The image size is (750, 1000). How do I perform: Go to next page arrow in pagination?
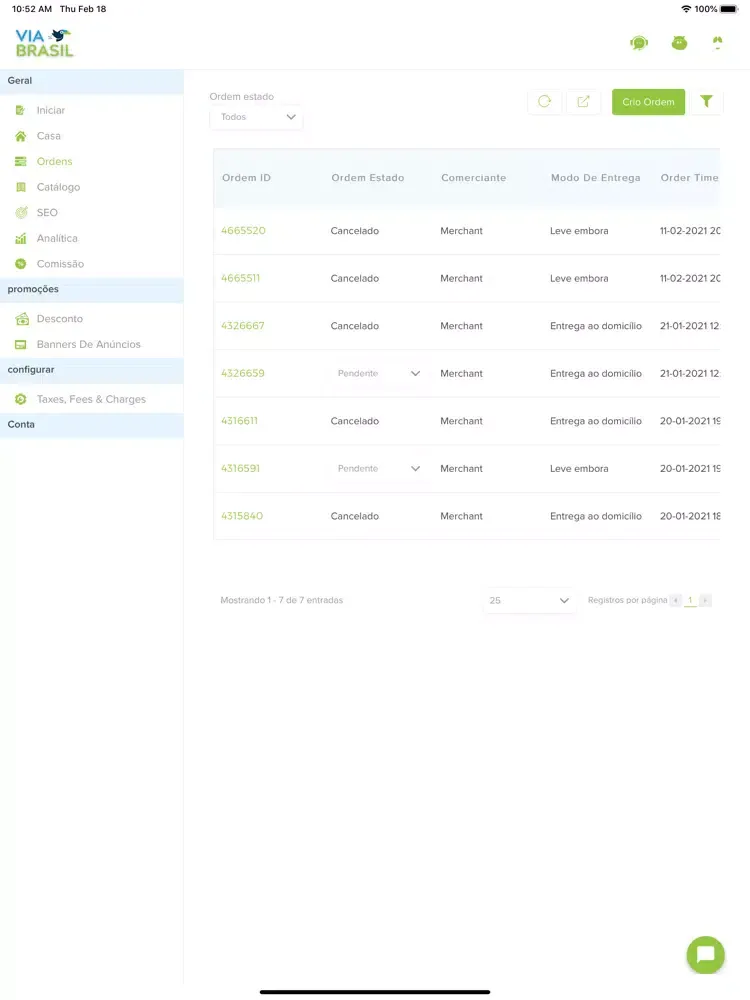click(x=705, y=600)
